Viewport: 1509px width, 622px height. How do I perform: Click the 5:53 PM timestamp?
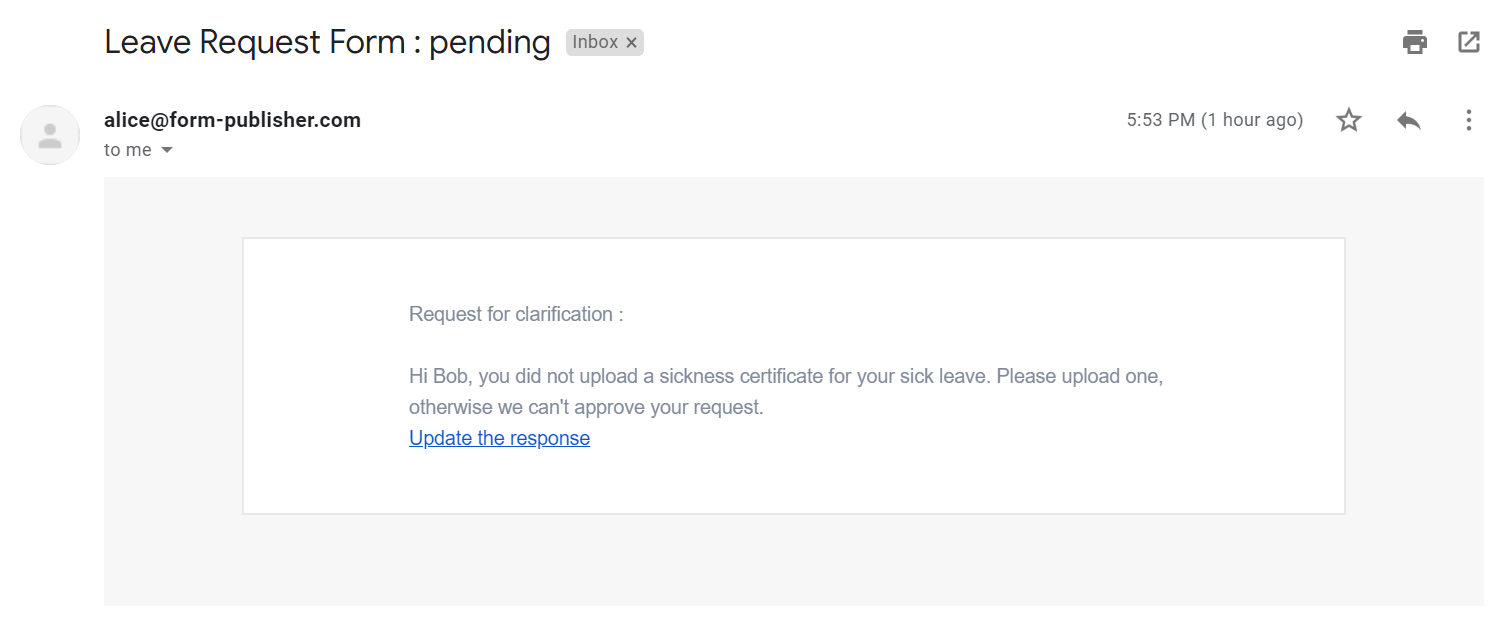click(1215, 120)
